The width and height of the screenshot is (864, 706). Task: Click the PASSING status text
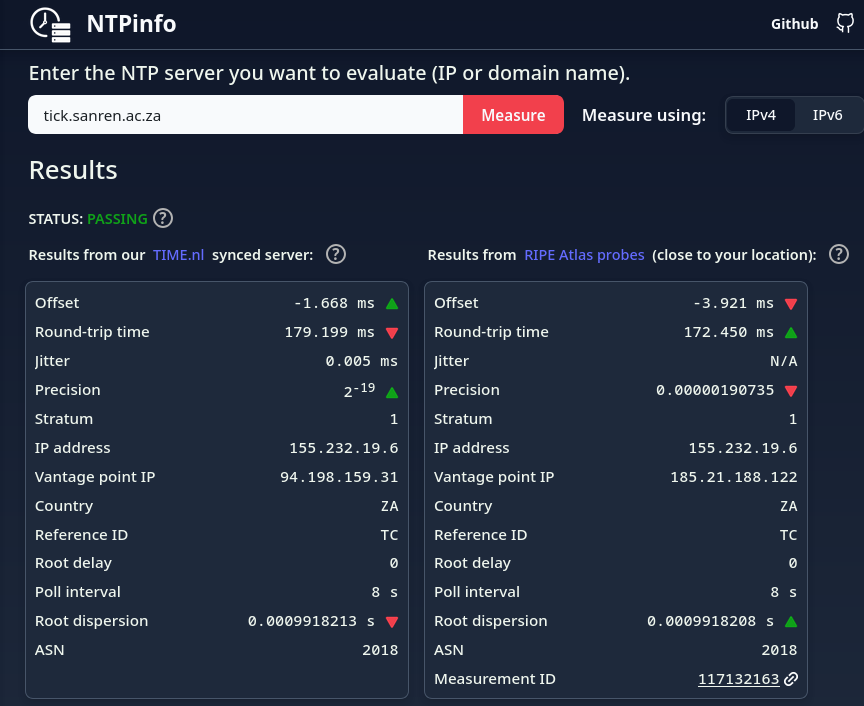click(117, 219)
